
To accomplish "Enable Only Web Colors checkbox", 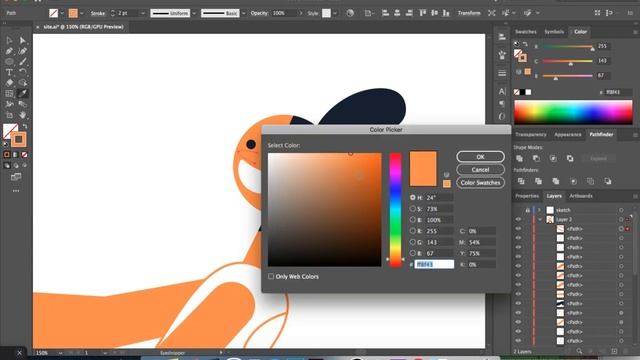I will click(x=271, y=276).
